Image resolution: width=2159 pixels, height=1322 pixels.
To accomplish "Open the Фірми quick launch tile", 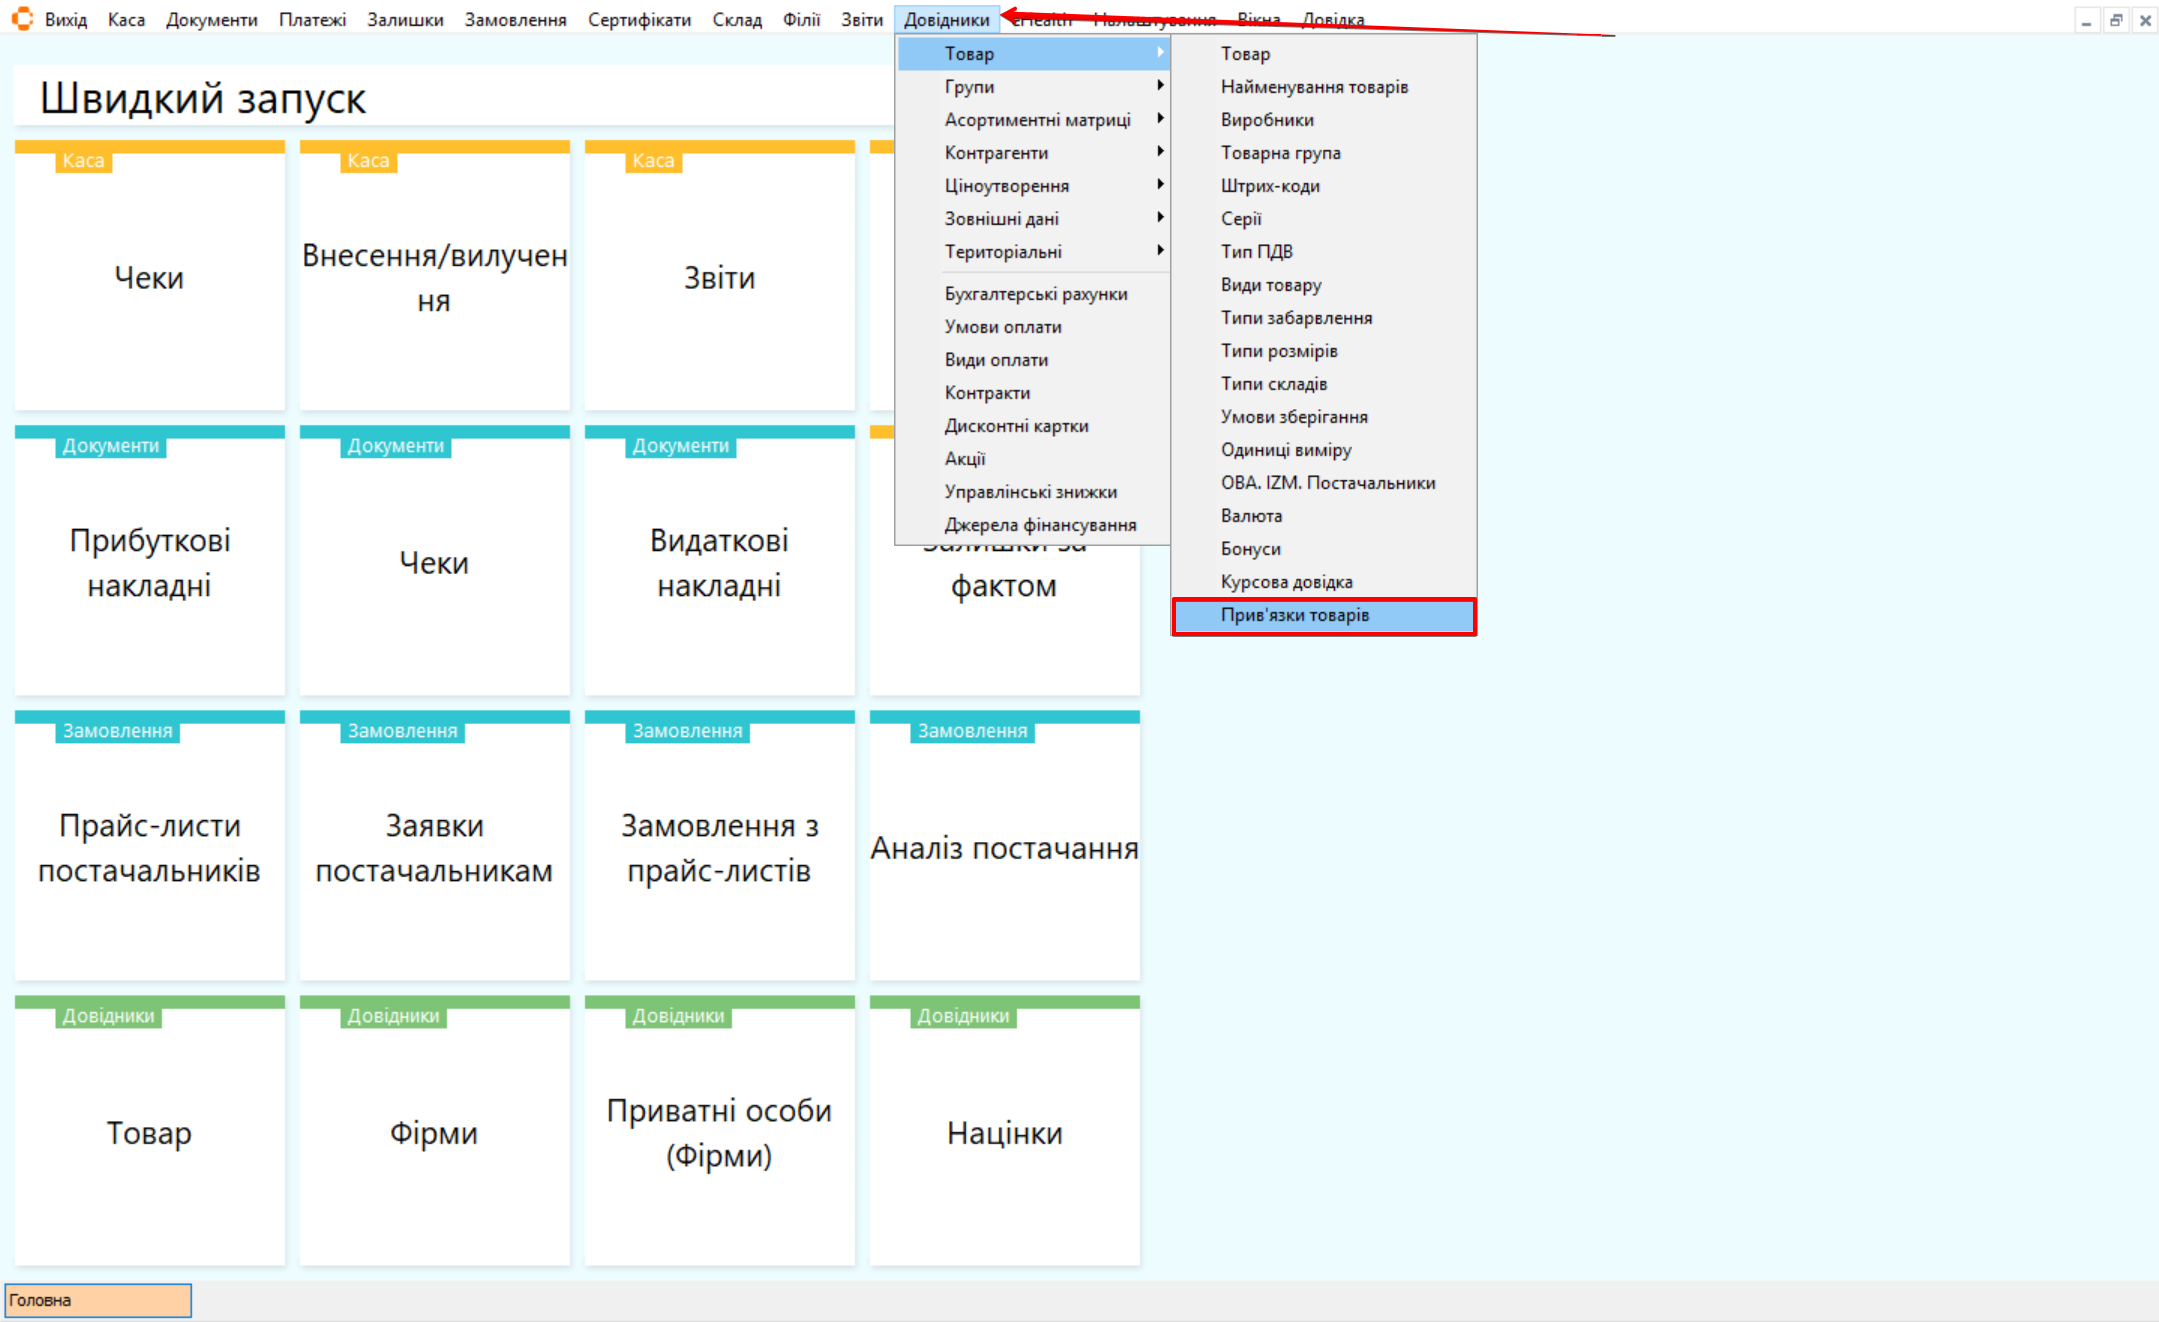I will 434,1132.
